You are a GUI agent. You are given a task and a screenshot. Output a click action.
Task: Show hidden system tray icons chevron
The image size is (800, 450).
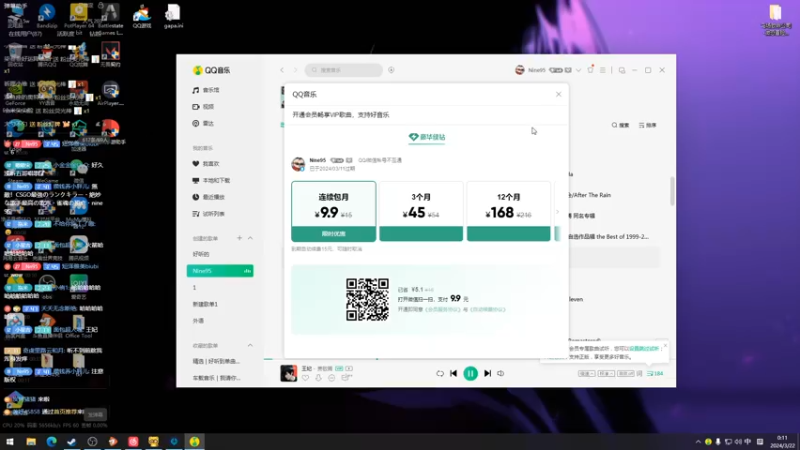pos(698,442)
